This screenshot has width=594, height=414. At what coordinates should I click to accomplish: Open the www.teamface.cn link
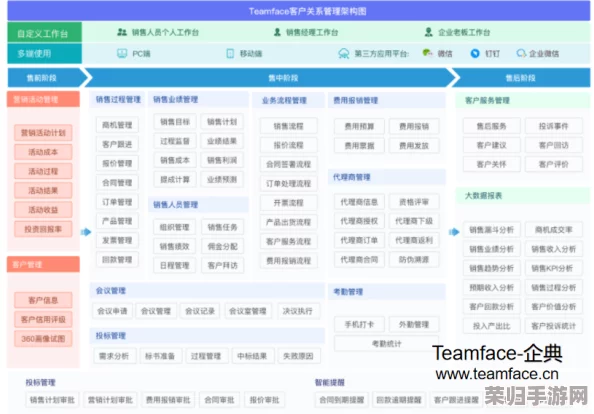pyautogui.click(x=497, y=374)
